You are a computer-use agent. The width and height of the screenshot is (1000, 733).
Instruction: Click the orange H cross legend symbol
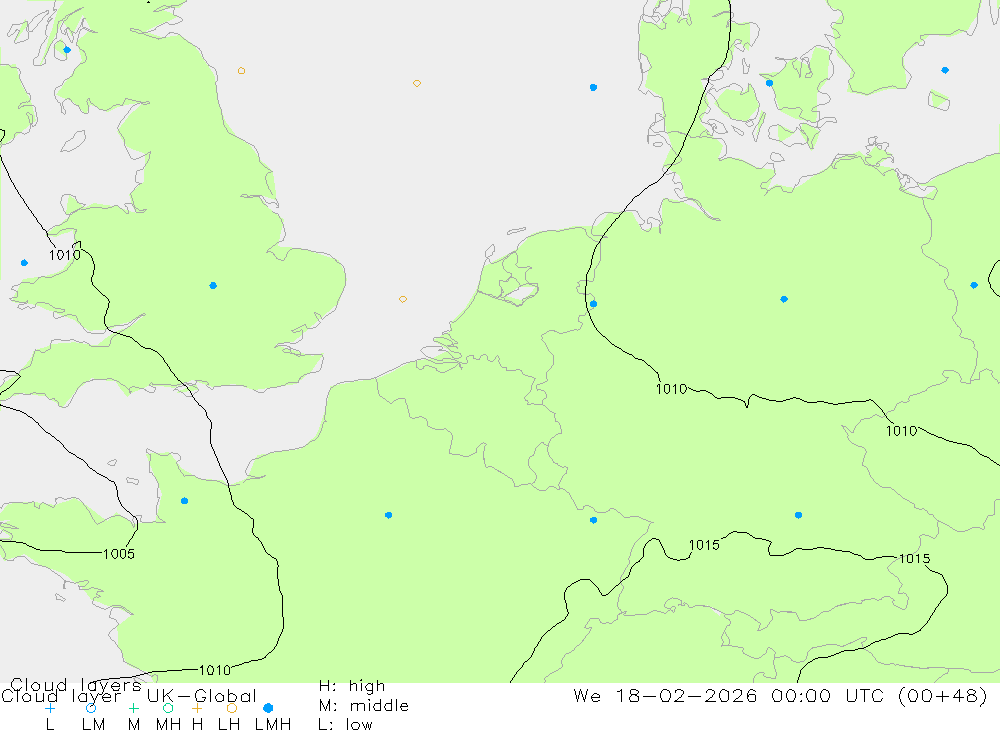197,708
